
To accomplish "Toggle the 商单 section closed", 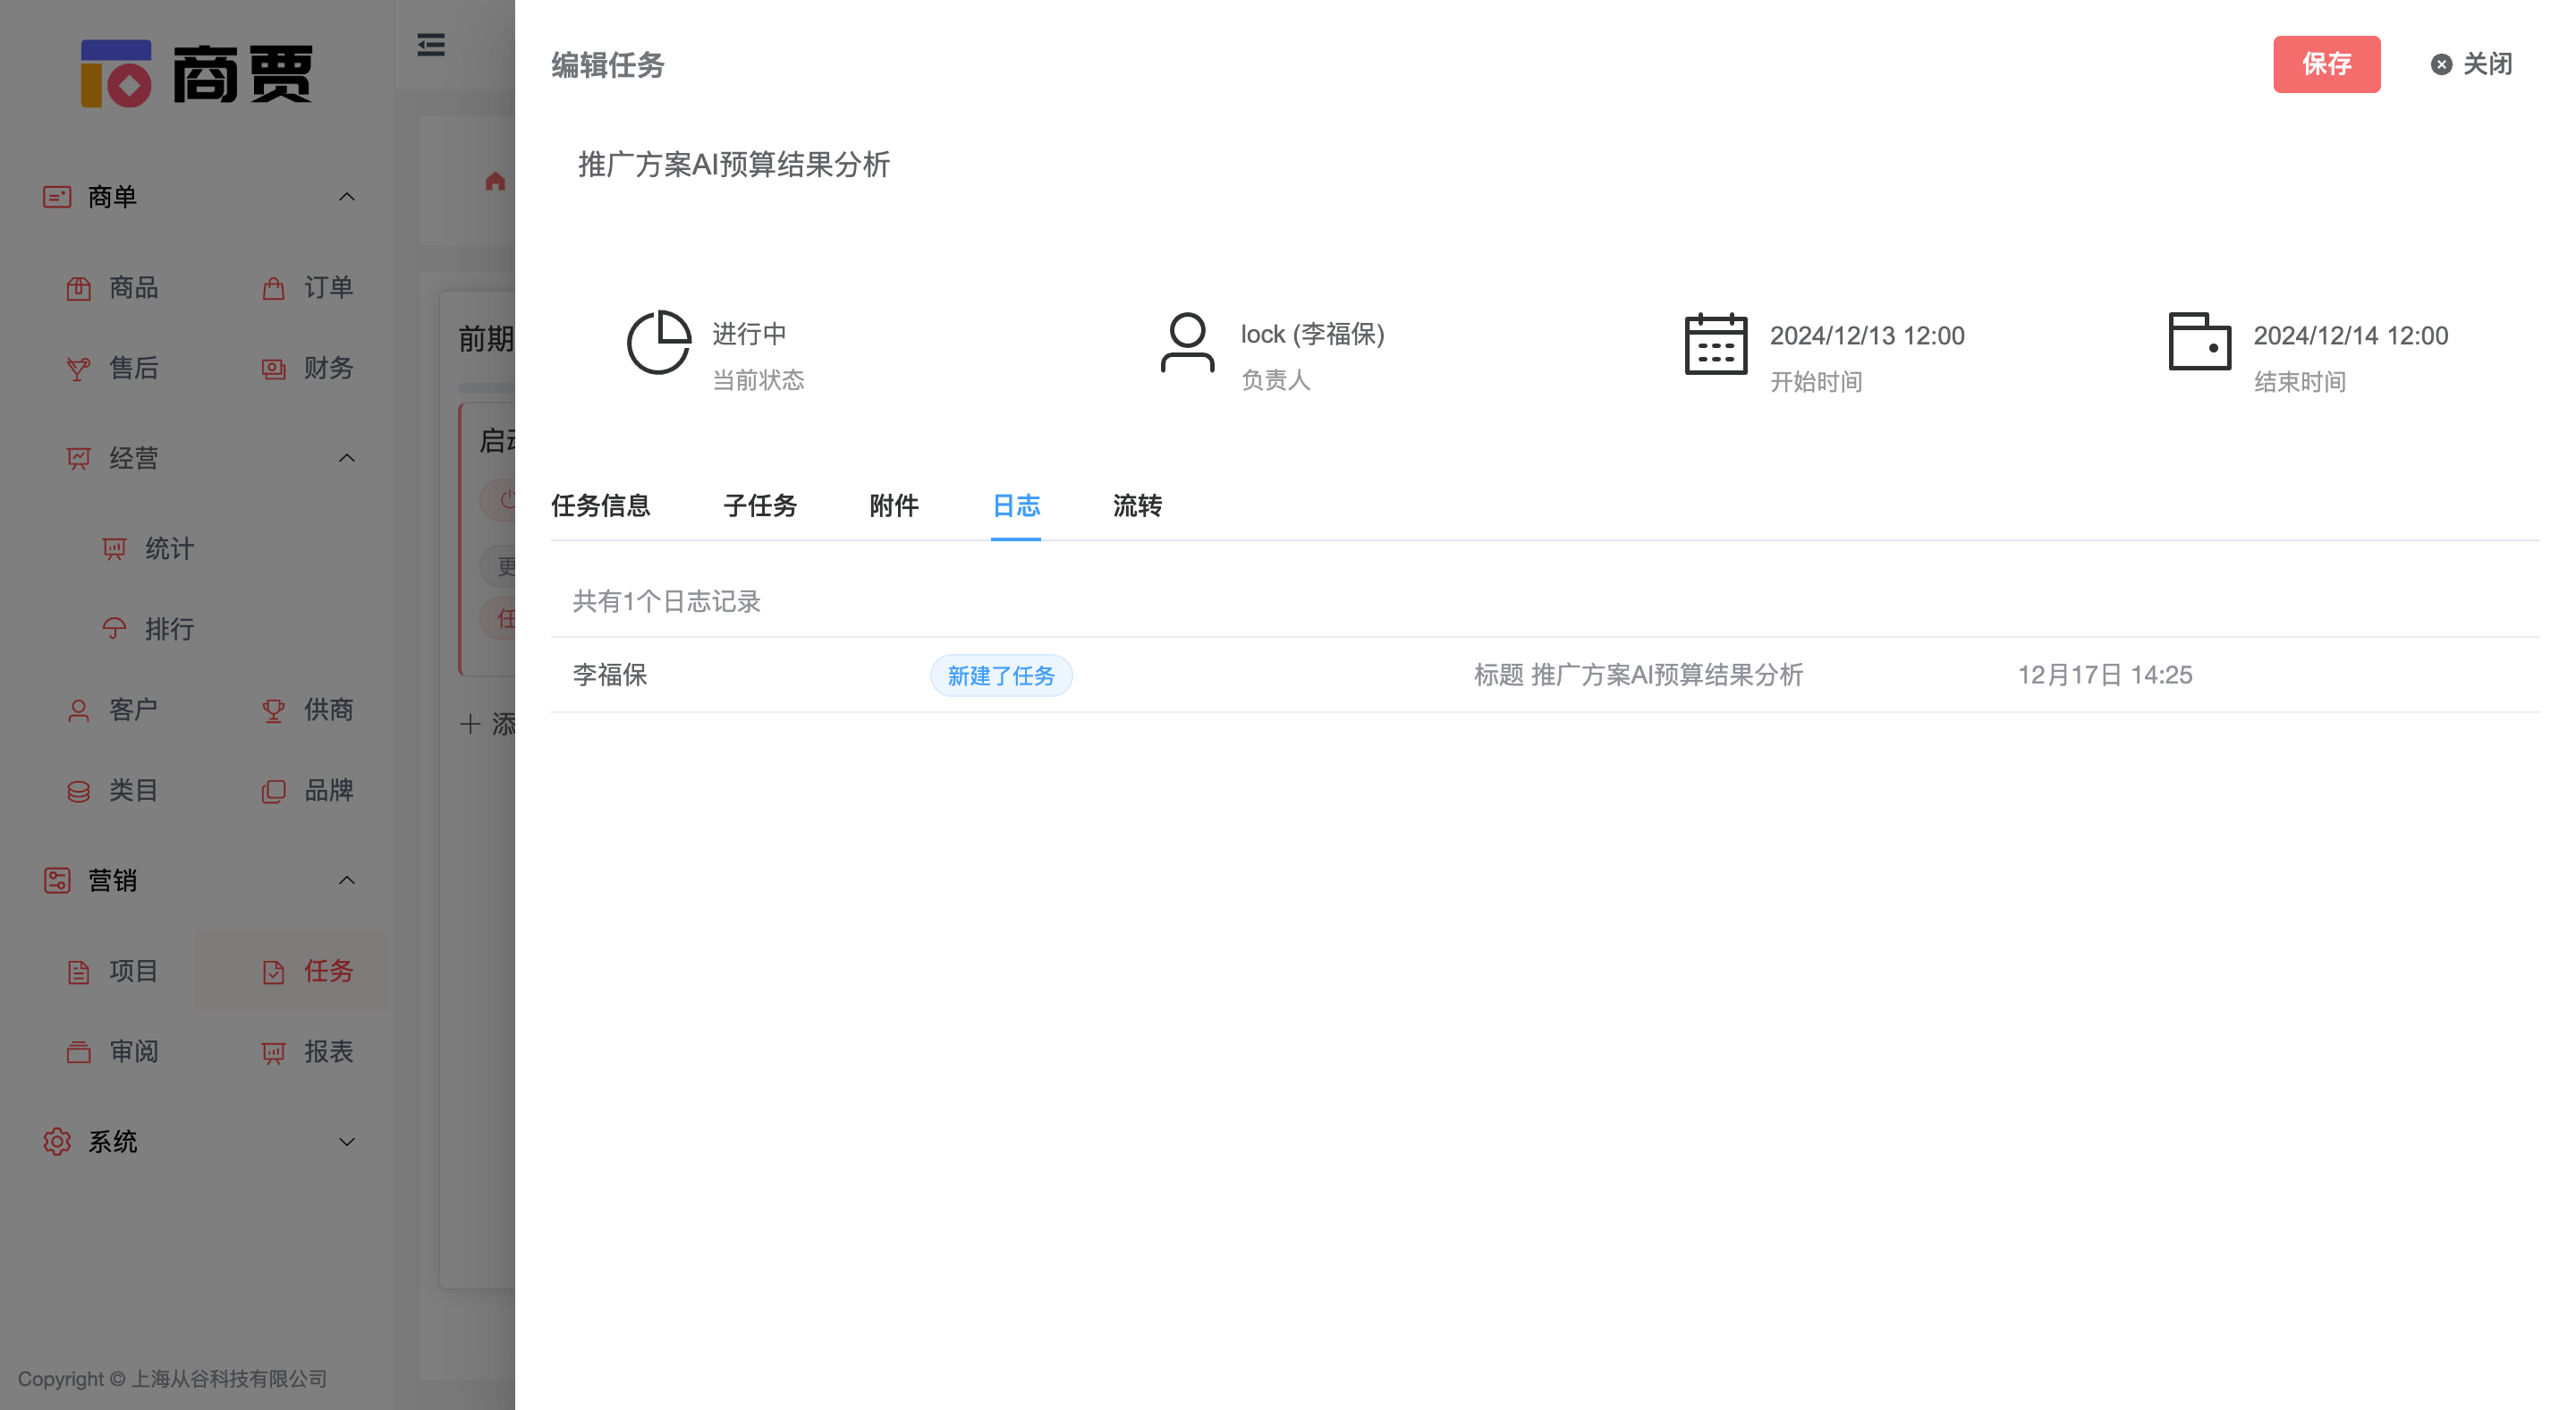I will point(347,196).
